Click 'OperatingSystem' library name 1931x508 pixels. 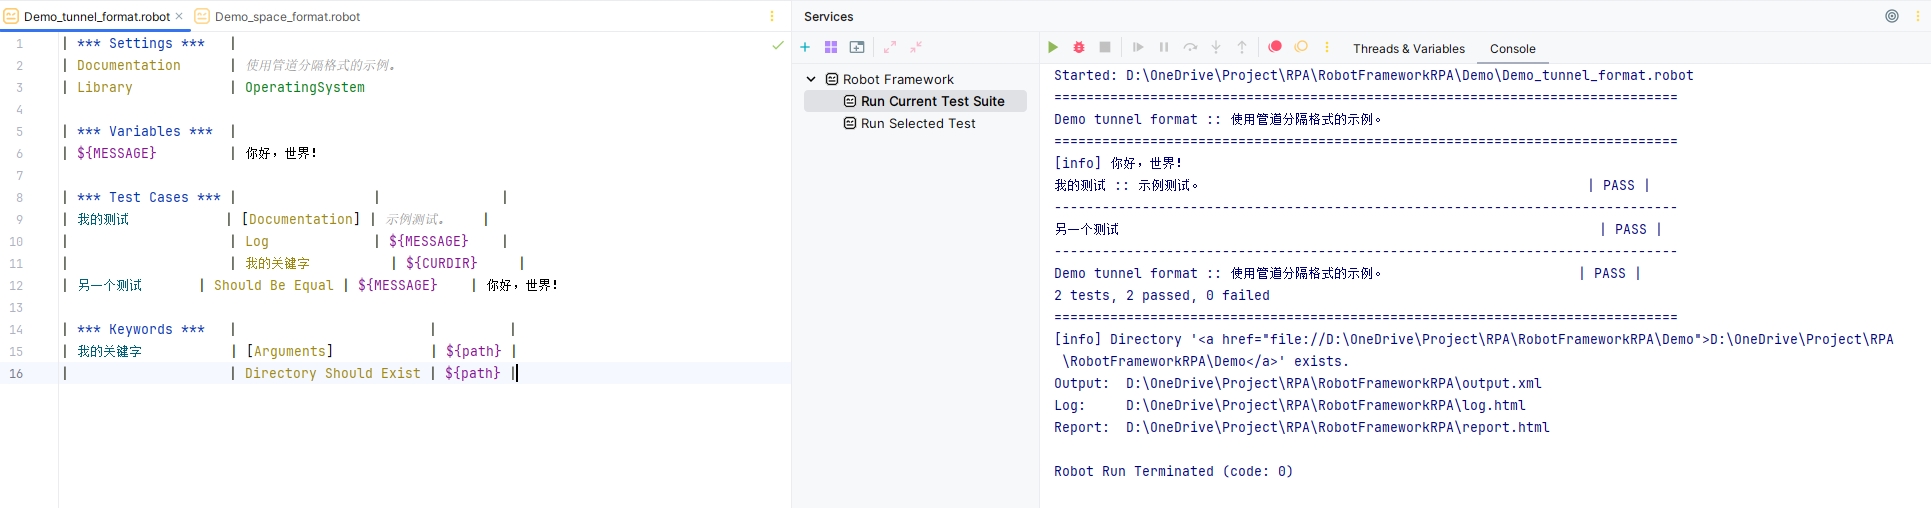[x=305, y=87]
